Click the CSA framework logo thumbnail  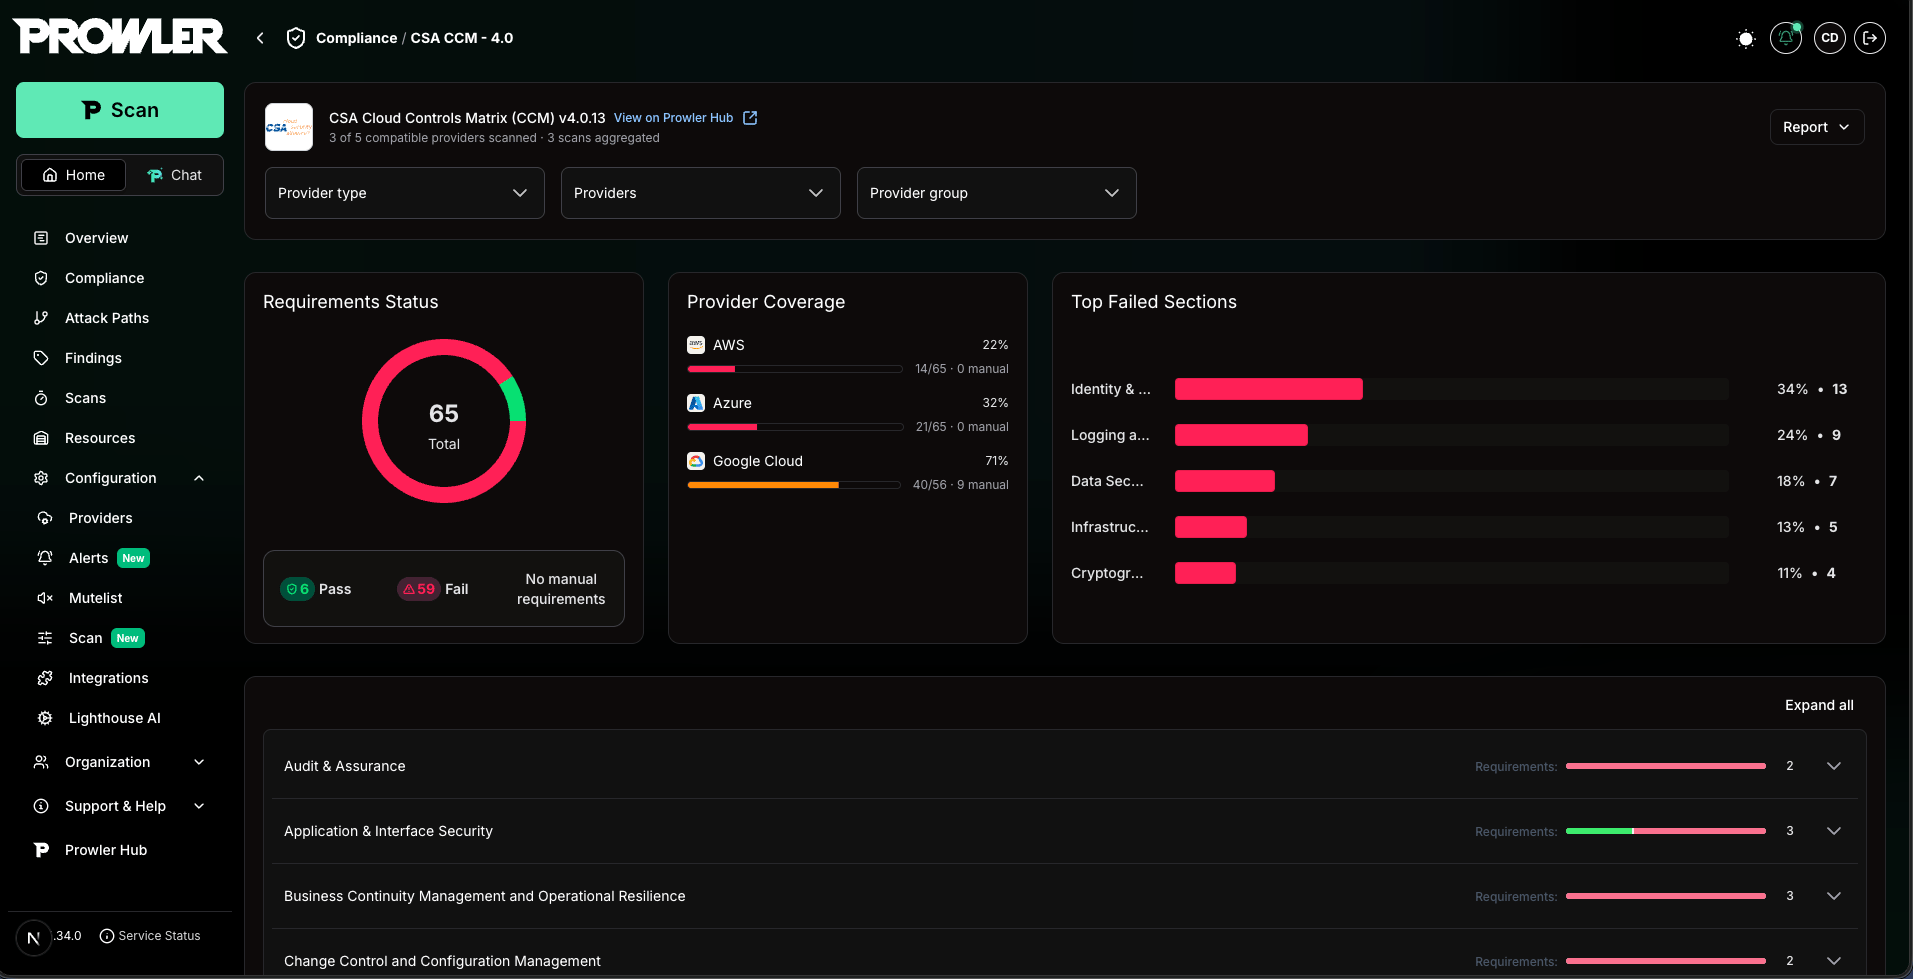[289, 127]
